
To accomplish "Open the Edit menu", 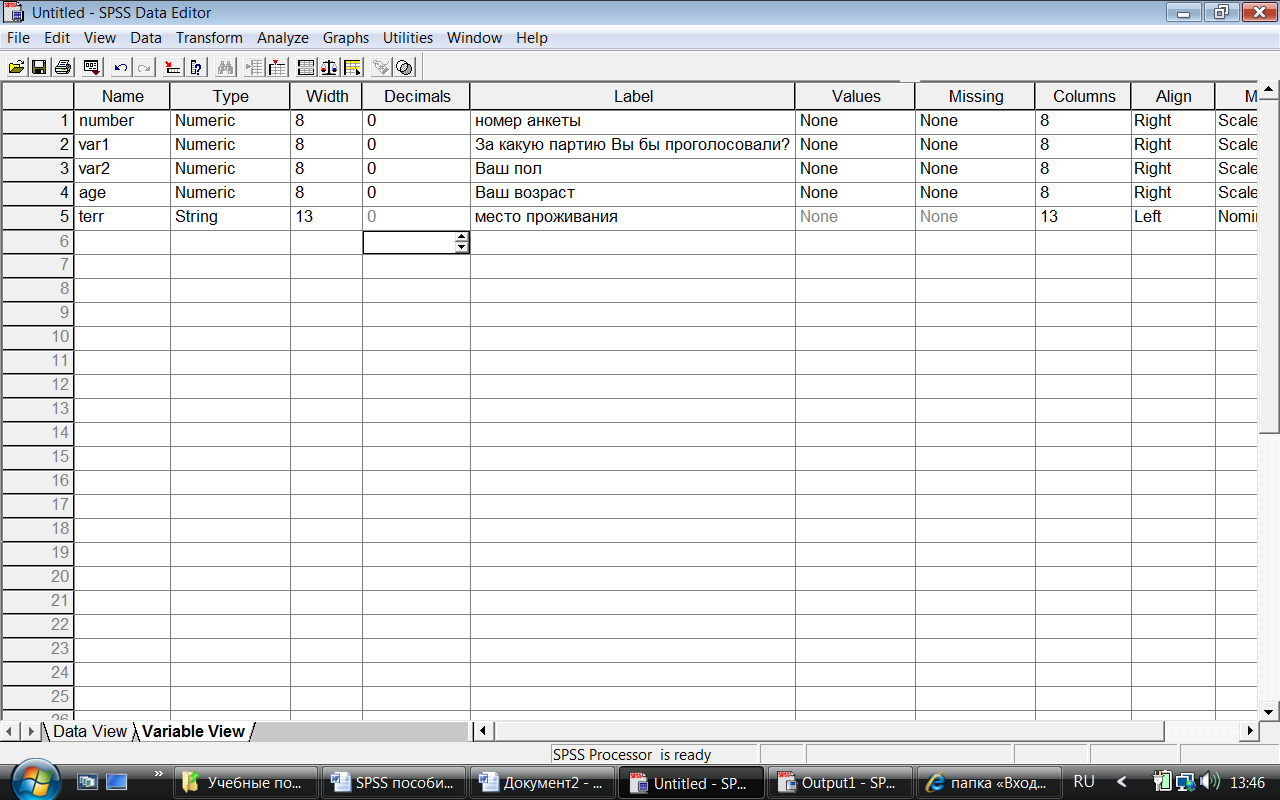I will [57, 38].
